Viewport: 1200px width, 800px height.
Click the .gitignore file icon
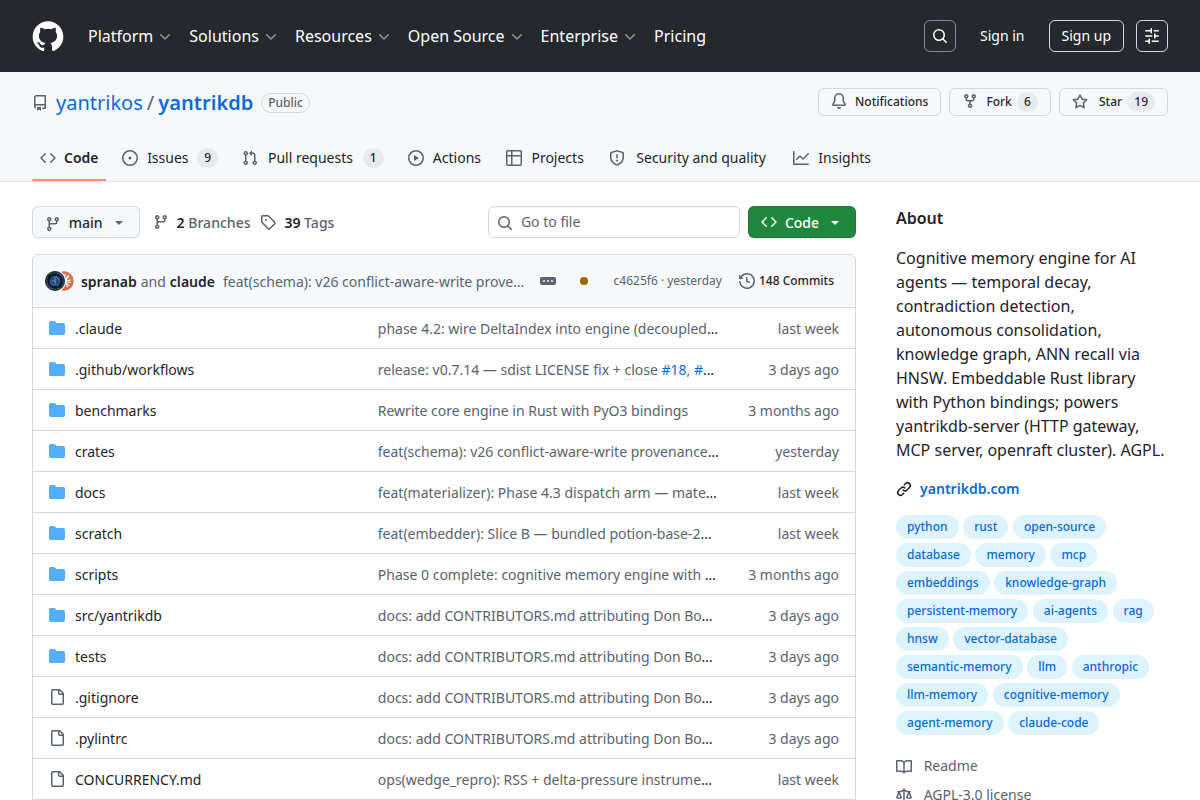tap(57, 698)
